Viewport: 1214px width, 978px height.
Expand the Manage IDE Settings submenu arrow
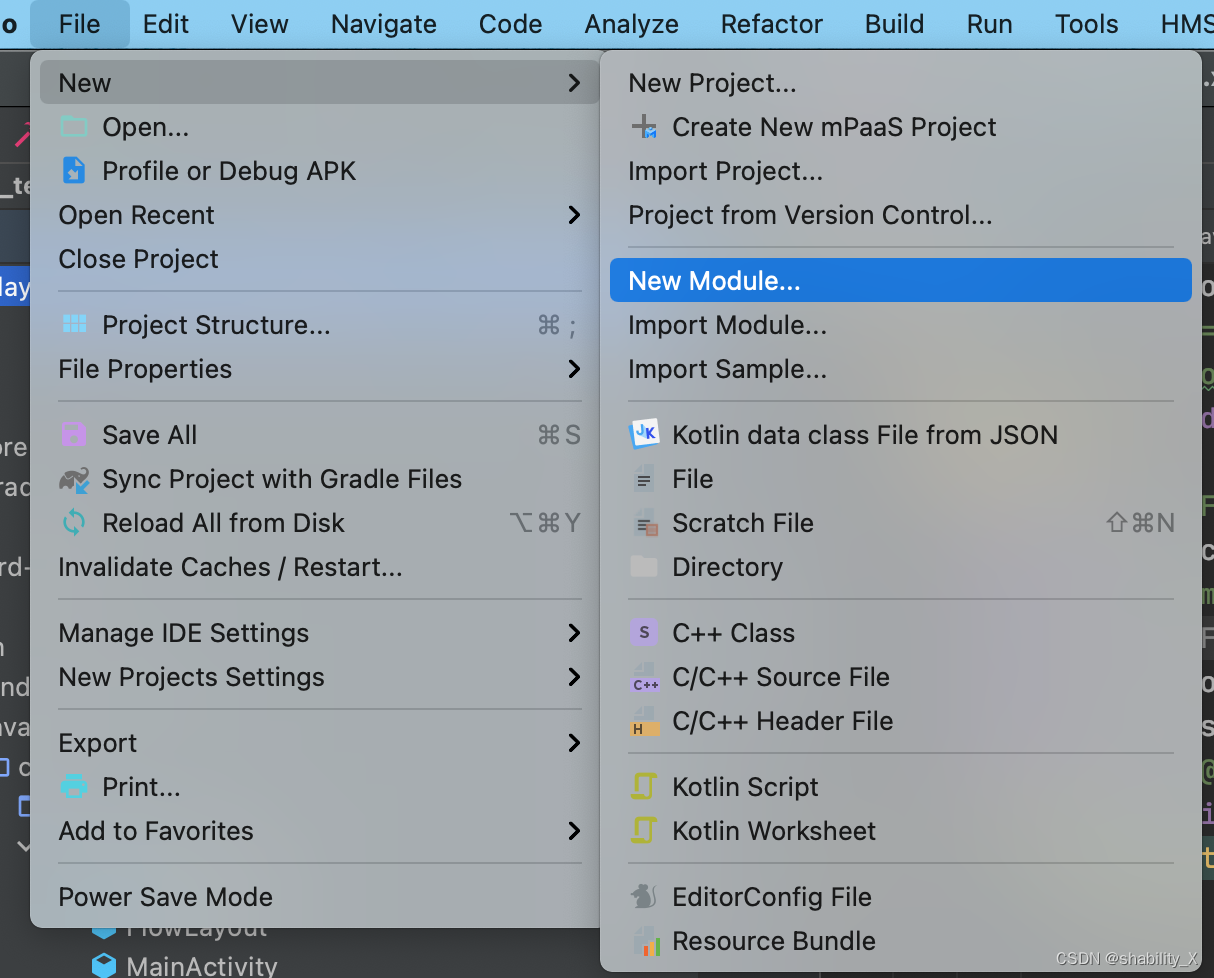click(x=574, y=633)
